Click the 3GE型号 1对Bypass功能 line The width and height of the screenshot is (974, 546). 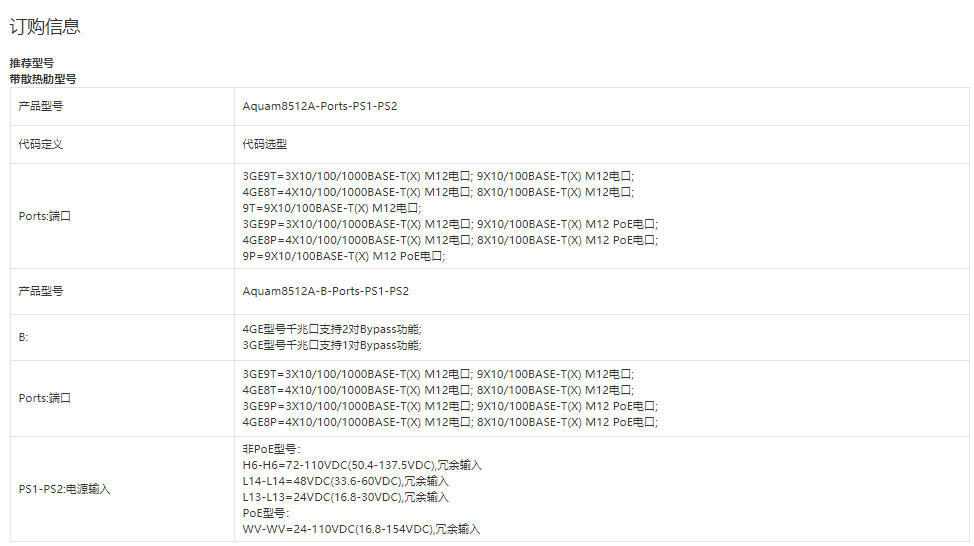pos(332,345)
